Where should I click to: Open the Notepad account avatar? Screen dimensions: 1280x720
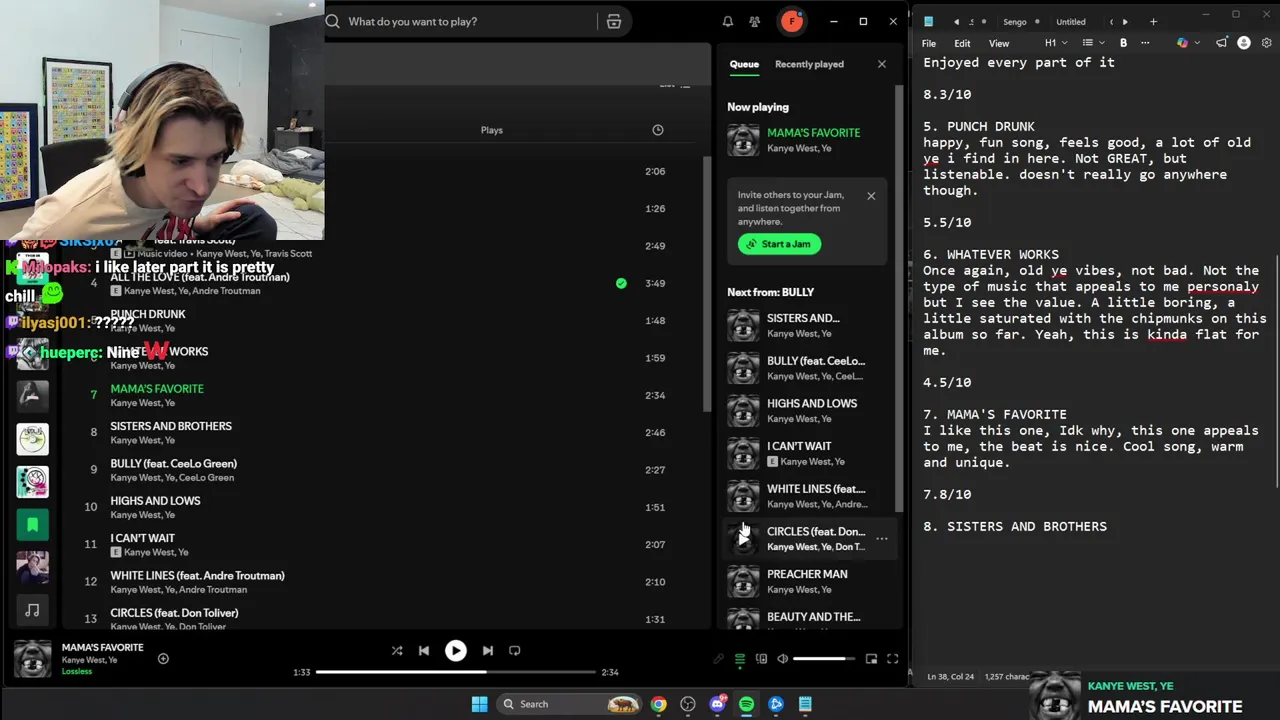coord(1244,43)
